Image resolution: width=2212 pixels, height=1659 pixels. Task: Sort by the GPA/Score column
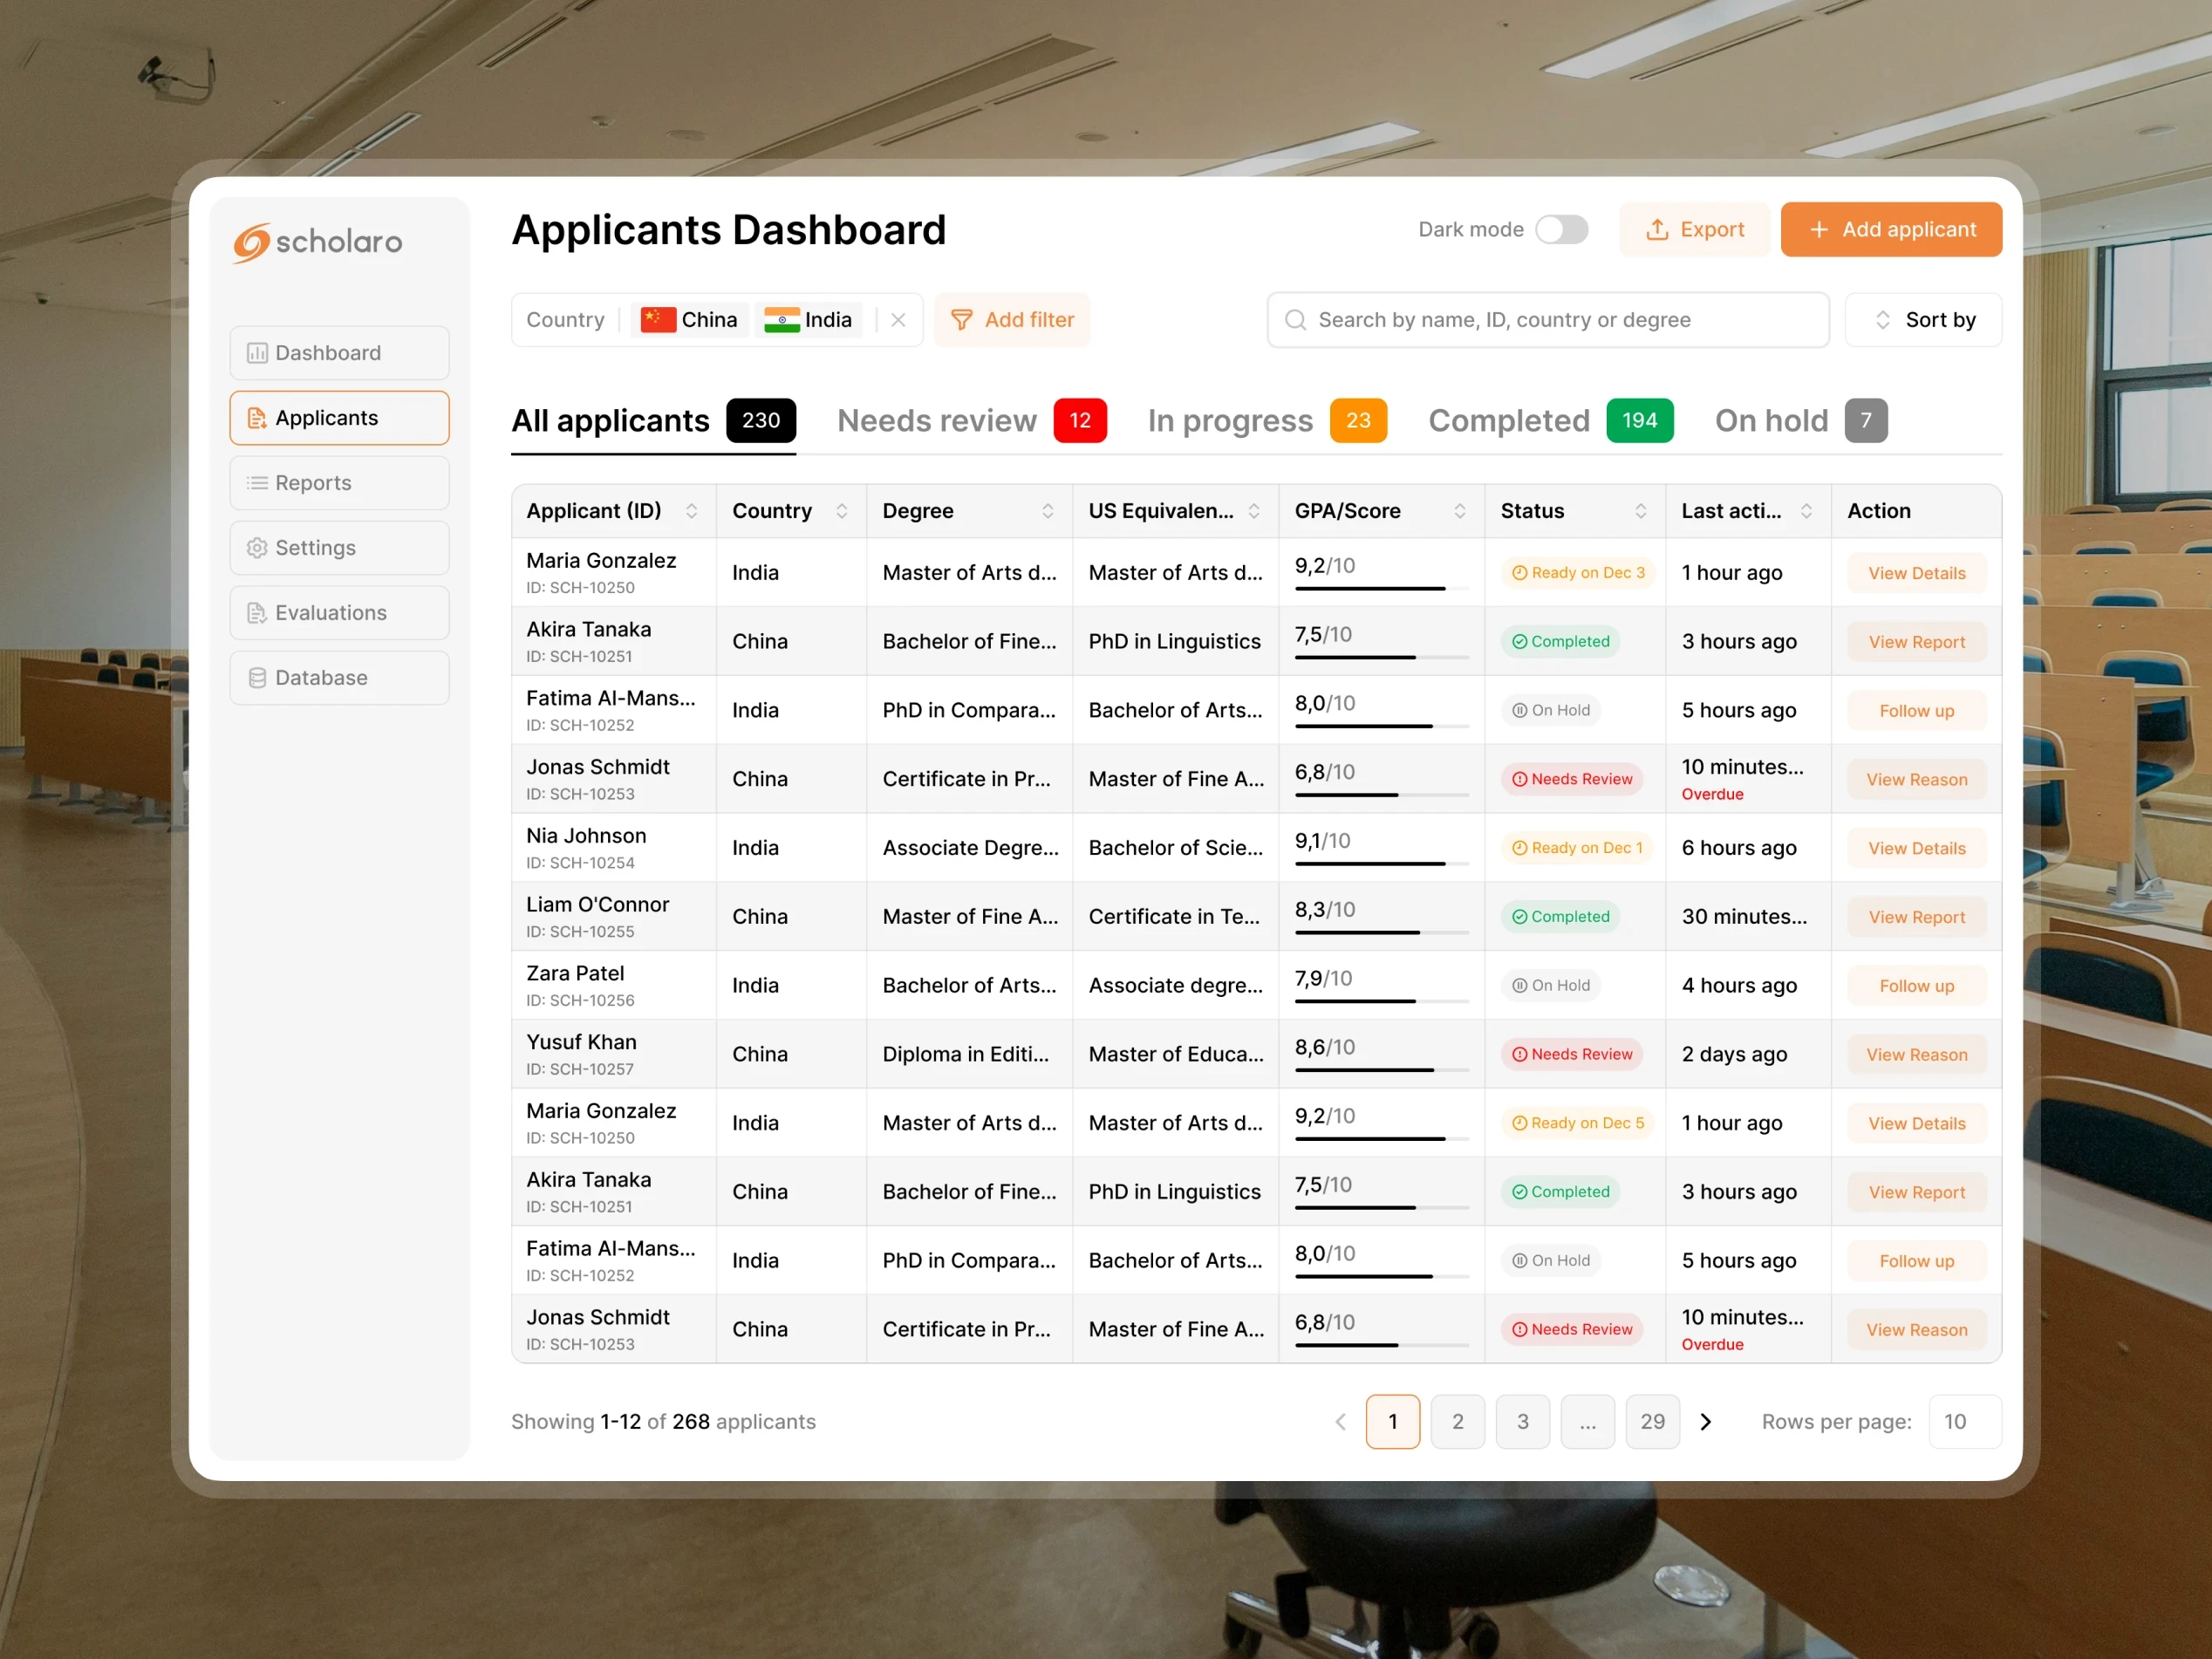pyautogui.click(x=1459, y=511)
